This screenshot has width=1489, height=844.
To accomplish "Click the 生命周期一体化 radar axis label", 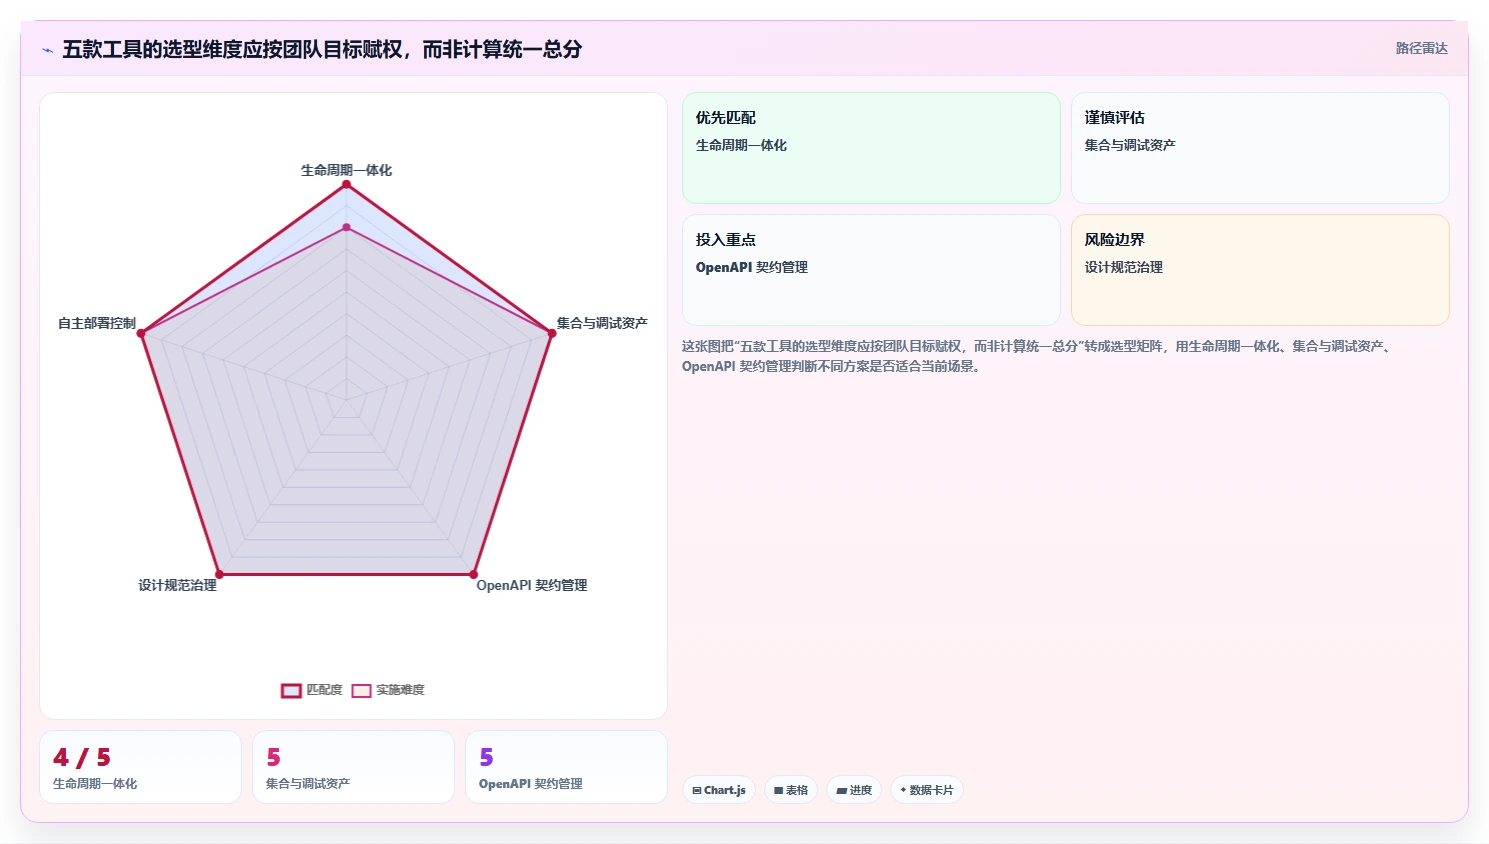I will point(346,170).
